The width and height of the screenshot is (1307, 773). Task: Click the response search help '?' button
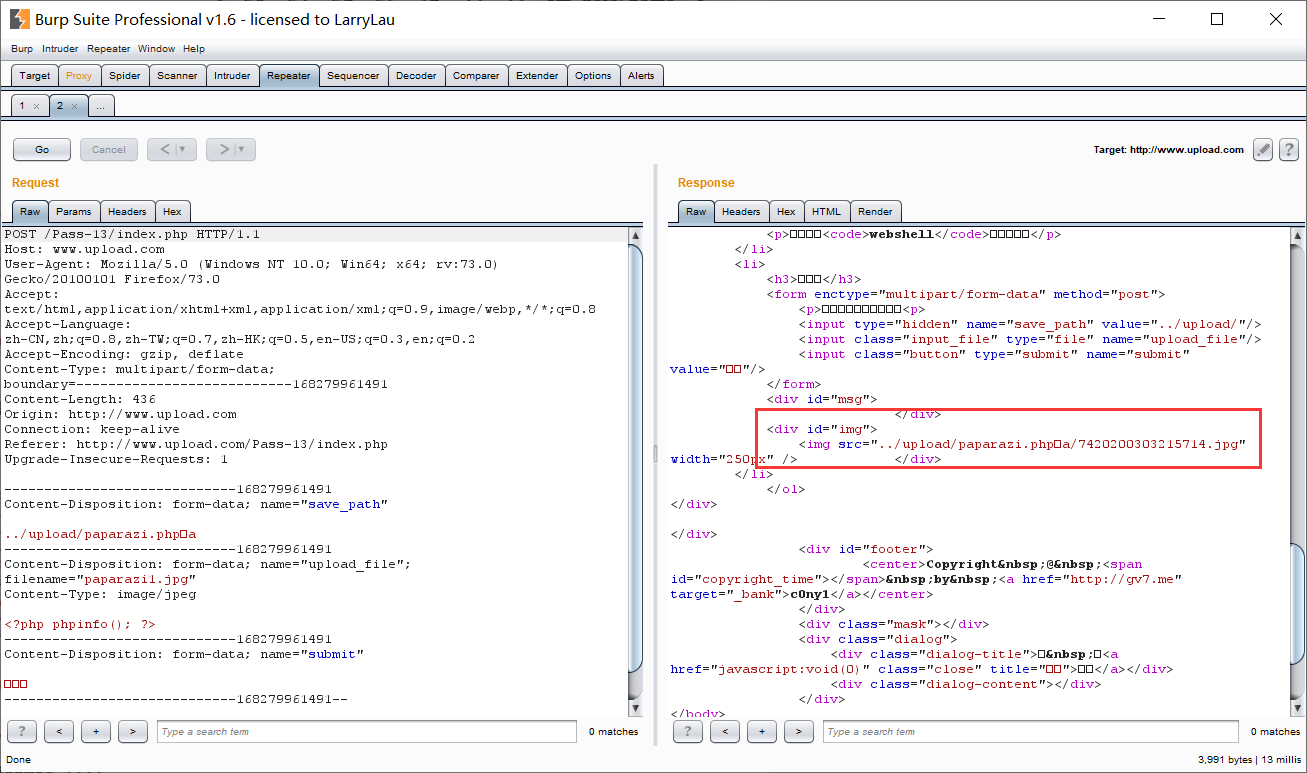pos(688,732)
